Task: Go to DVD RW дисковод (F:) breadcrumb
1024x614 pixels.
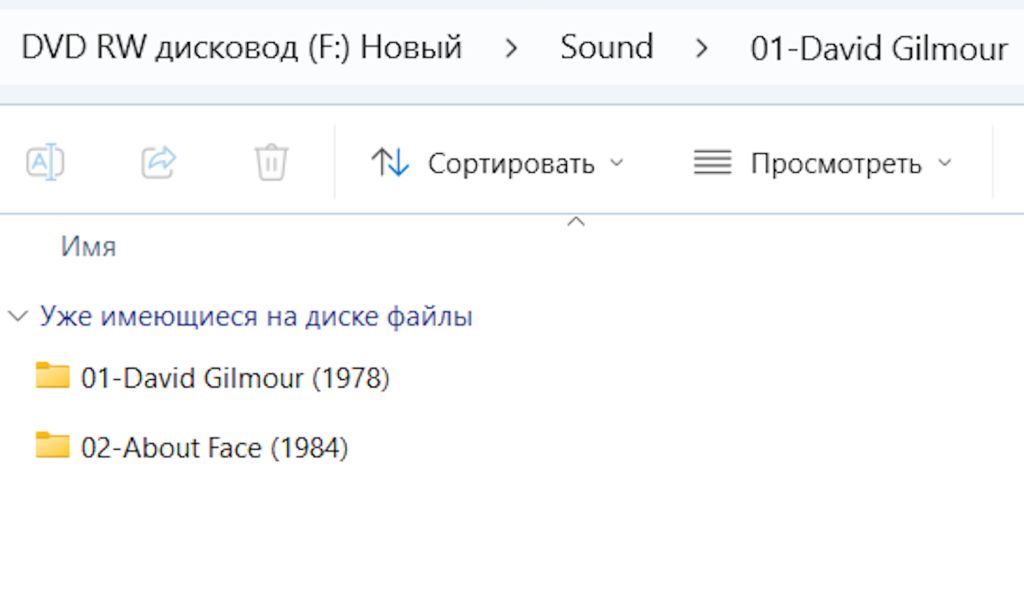Action: click(242, 47)
